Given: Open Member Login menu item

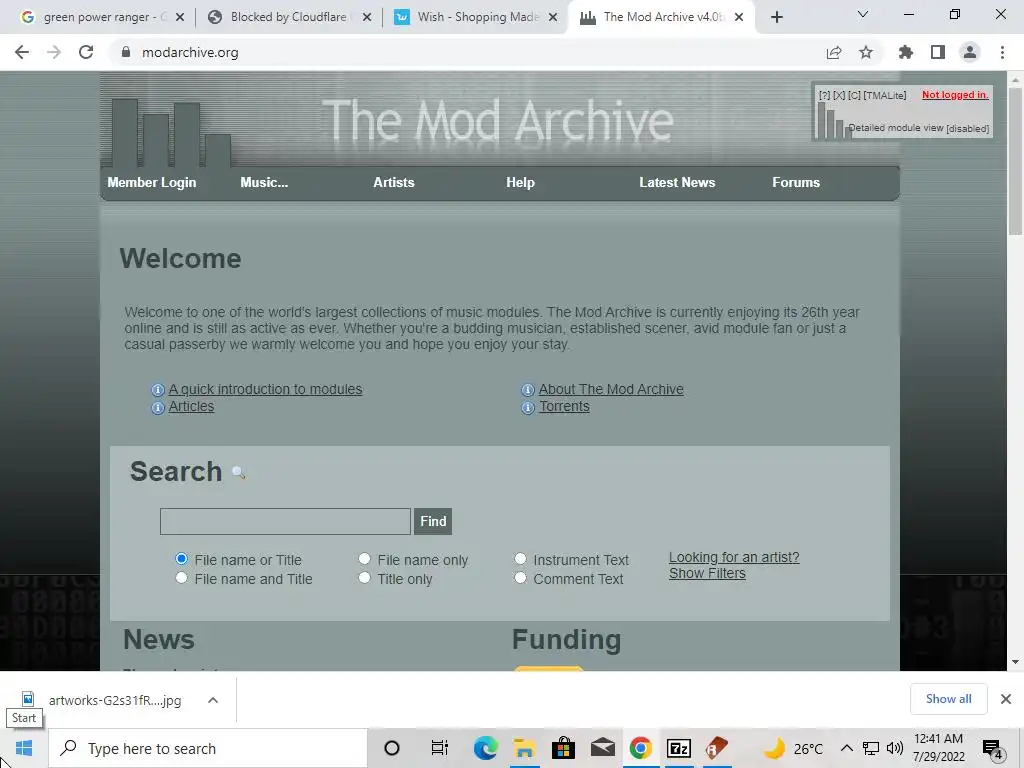Looking at the screenshot, I should pos(152,183).
